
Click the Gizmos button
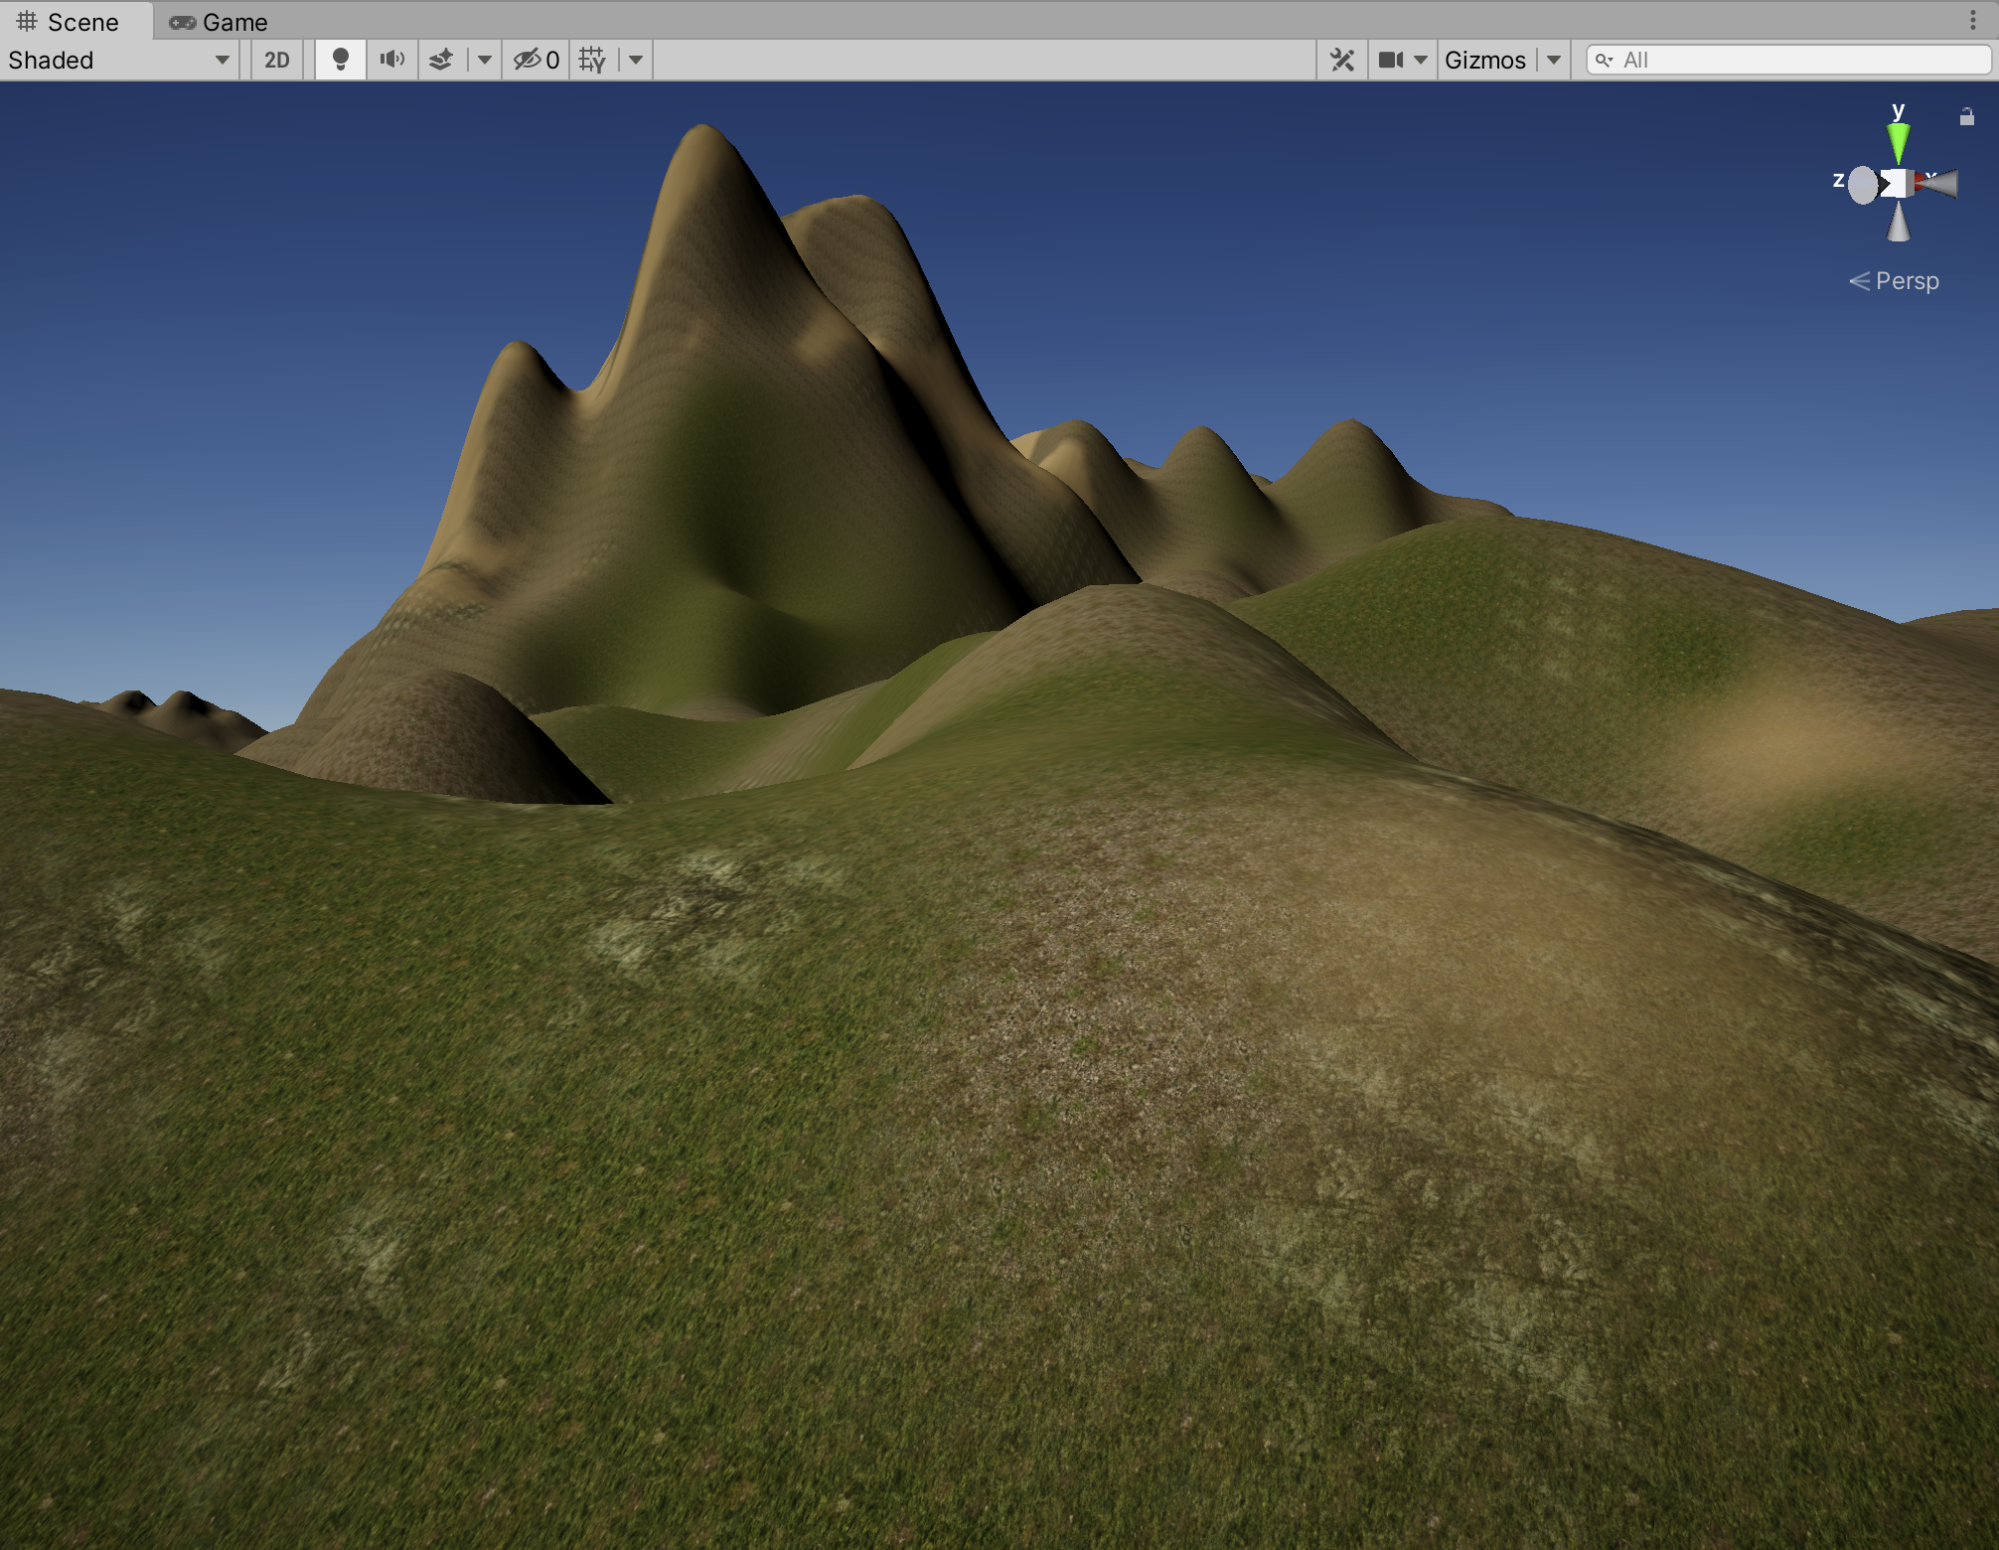(x=1485, y=60)
